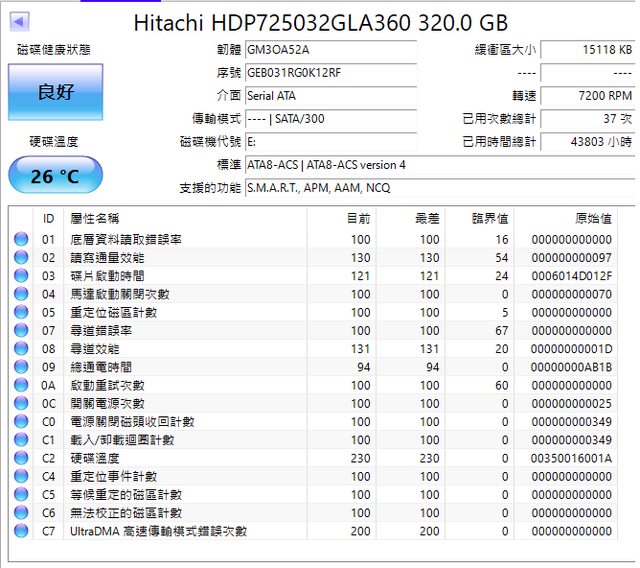Click the 已用時間總計 field showing 43803 小時

click(587, 142)
